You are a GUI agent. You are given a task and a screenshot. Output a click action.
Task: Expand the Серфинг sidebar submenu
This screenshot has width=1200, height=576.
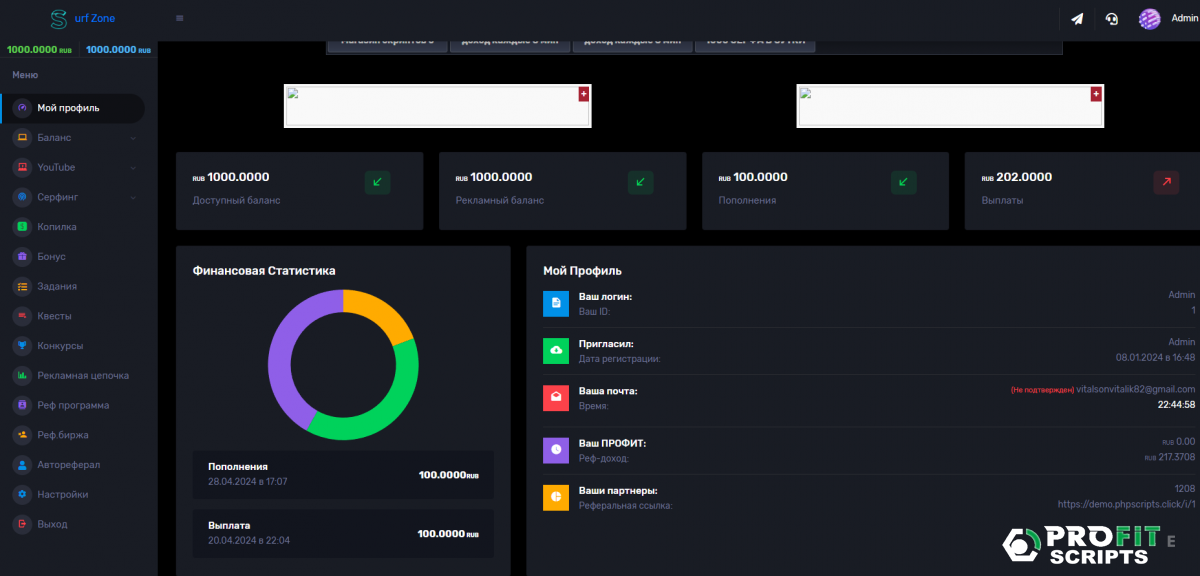coord(133,197)
